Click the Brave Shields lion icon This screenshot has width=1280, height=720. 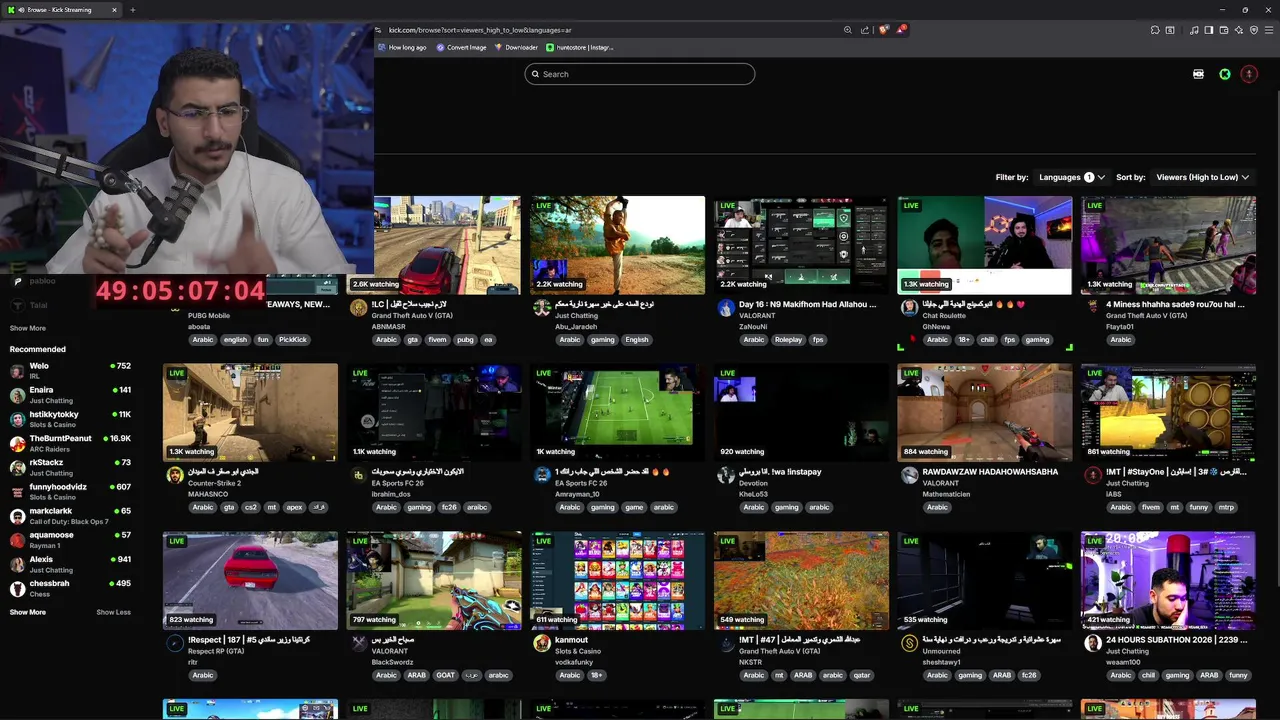883,30
